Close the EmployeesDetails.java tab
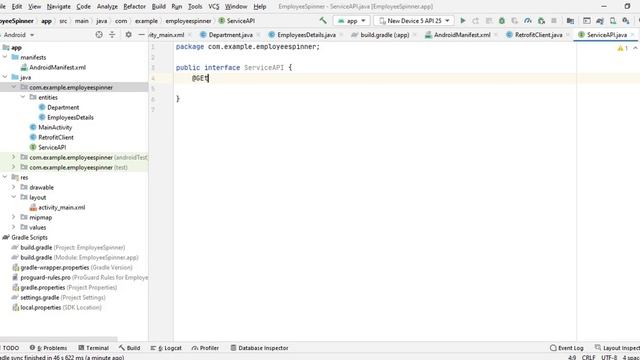The height and width of the screenshot is (360, 640). point(341,35)
